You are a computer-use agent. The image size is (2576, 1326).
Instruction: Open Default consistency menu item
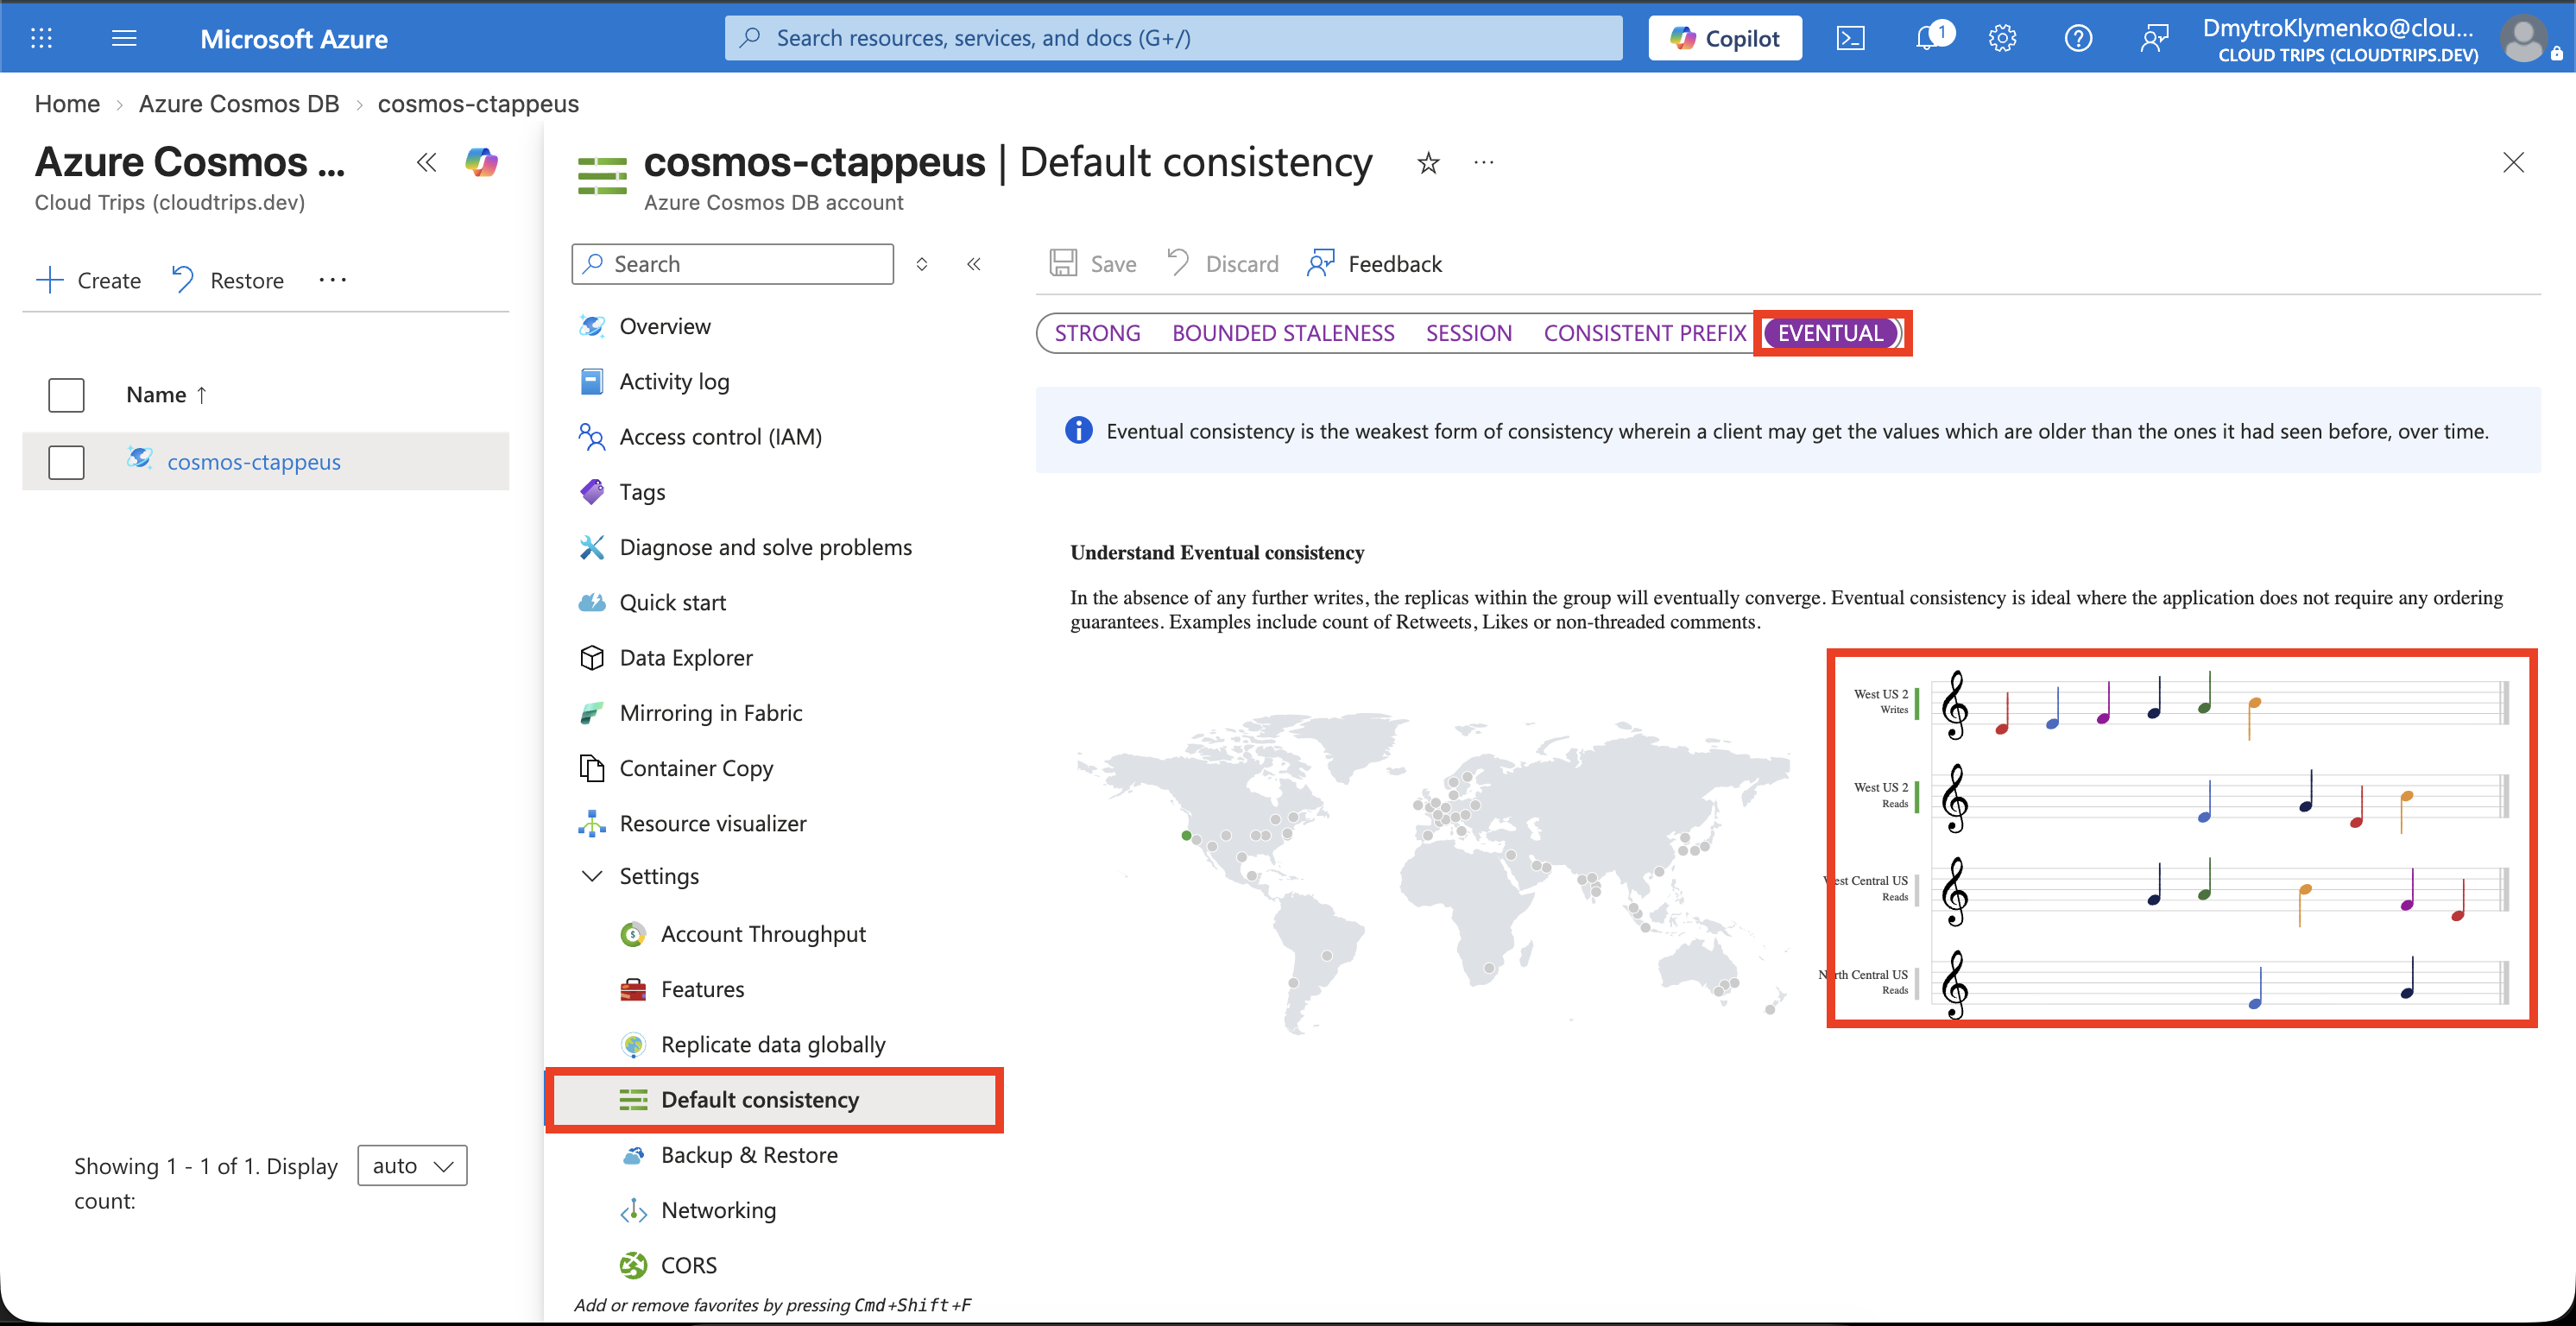point(775,1099)
